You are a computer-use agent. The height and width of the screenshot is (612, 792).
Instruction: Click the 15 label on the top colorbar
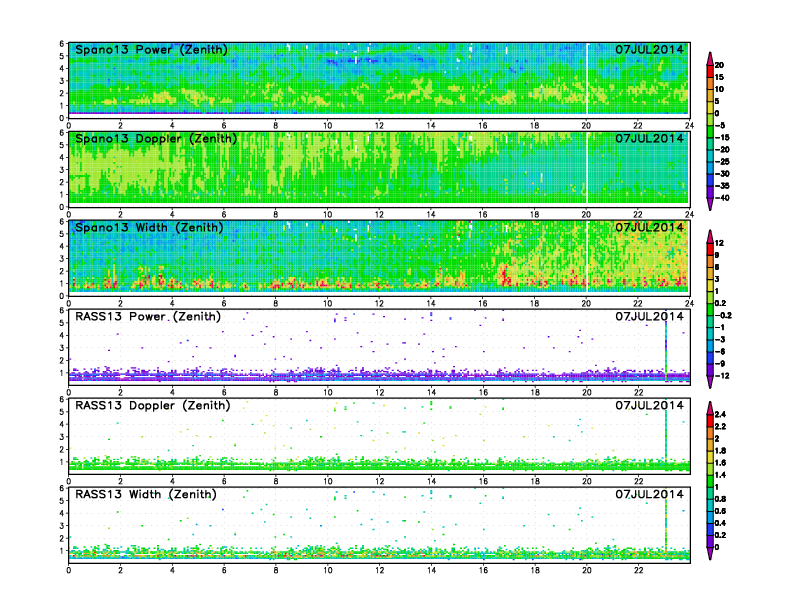click(719, 77)
